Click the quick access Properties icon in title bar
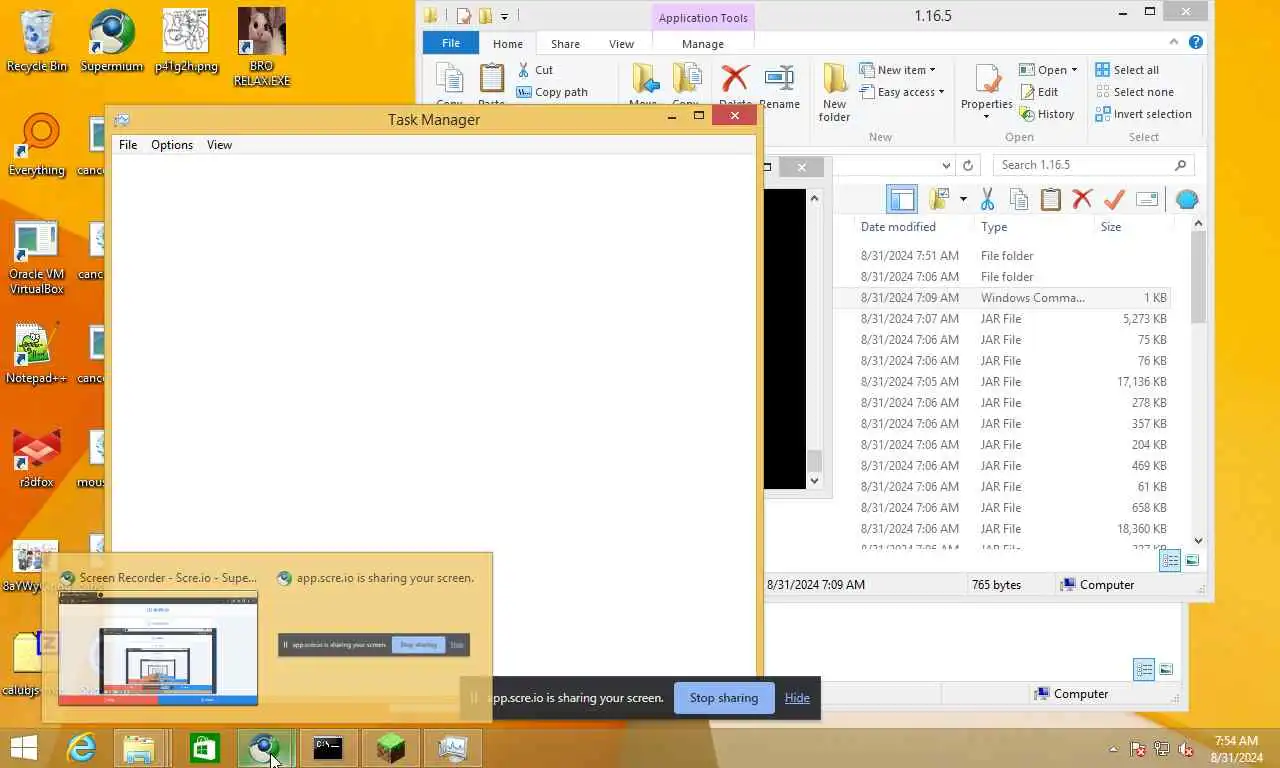 coord(464,16)
